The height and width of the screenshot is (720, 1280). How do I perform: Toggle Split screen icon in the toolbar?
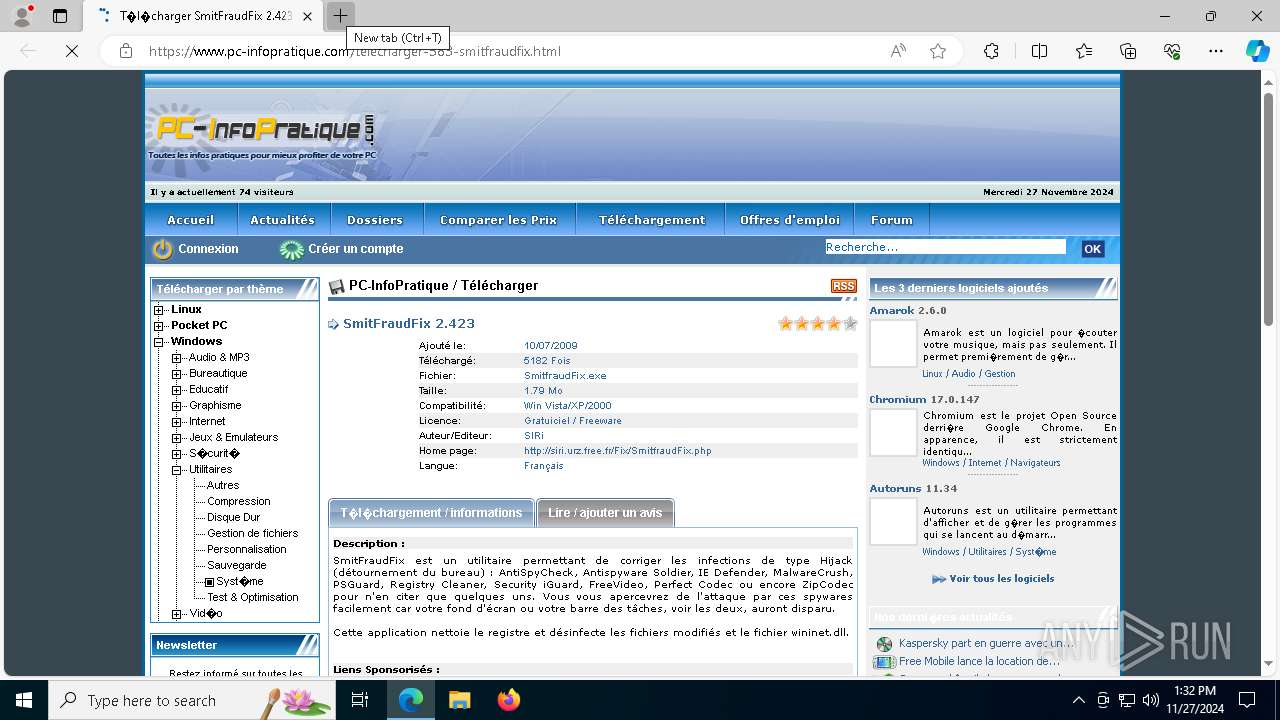coord(1039,51)
